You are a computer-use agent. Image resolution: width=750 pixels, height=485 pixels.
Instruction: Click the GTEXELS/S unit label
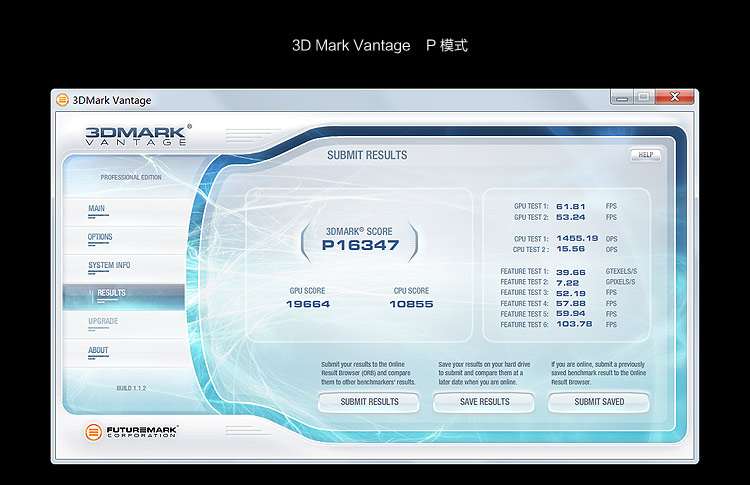(621, 271)
